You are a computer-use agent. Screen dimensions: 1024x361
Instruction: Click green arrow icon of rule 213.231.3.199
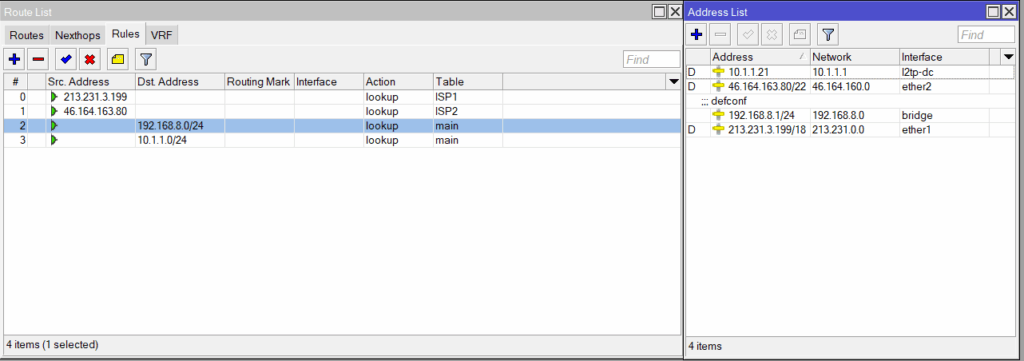pos(54,97)
